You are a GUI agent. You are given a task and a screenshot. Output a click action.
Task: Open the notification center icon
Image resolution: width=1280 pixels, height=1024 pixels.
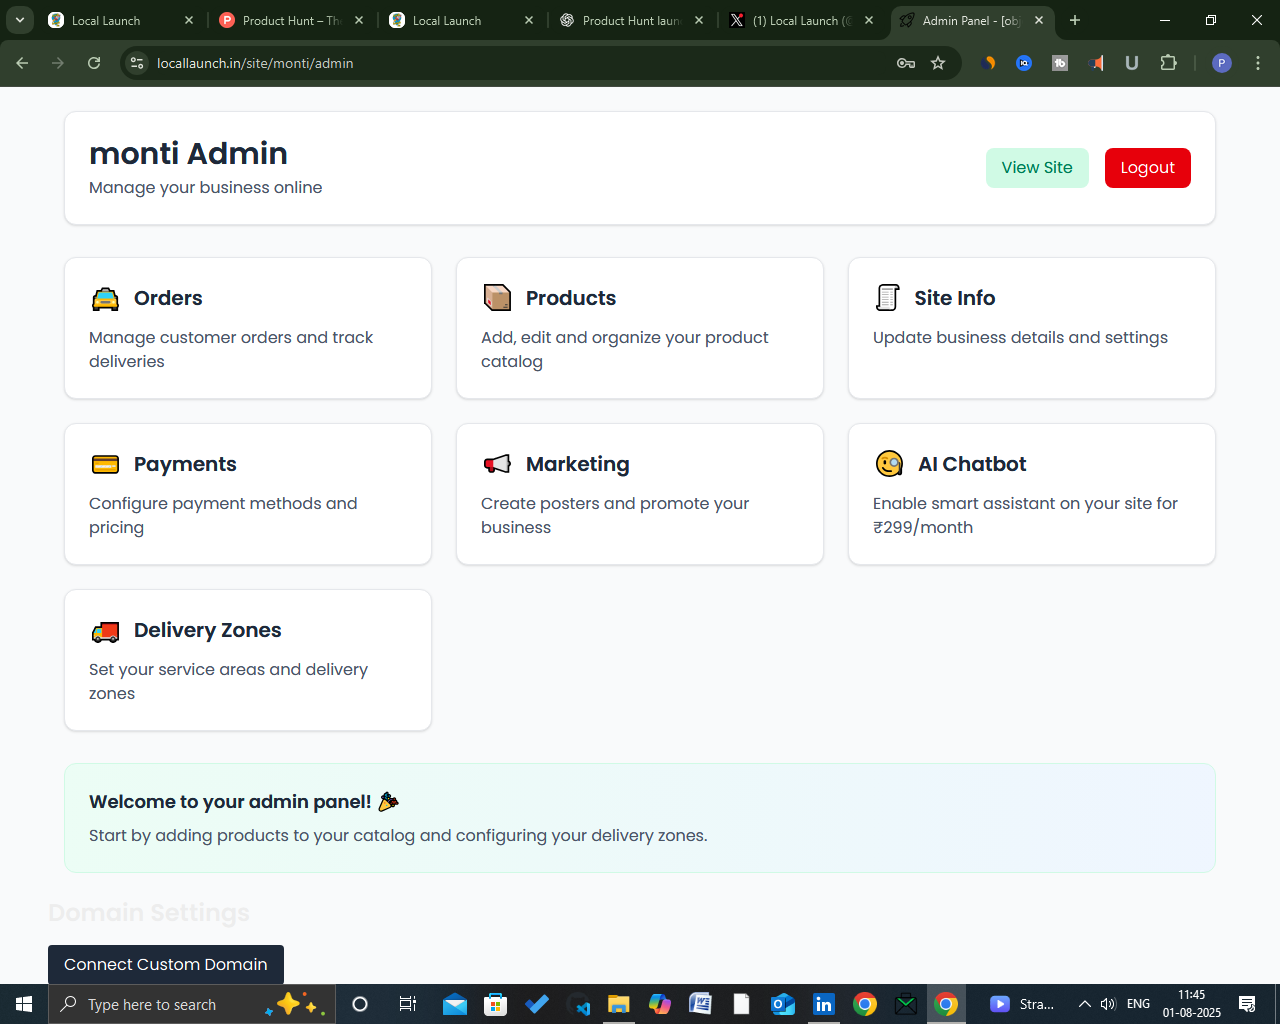pyautogui.click(x=1247, y=1004)
